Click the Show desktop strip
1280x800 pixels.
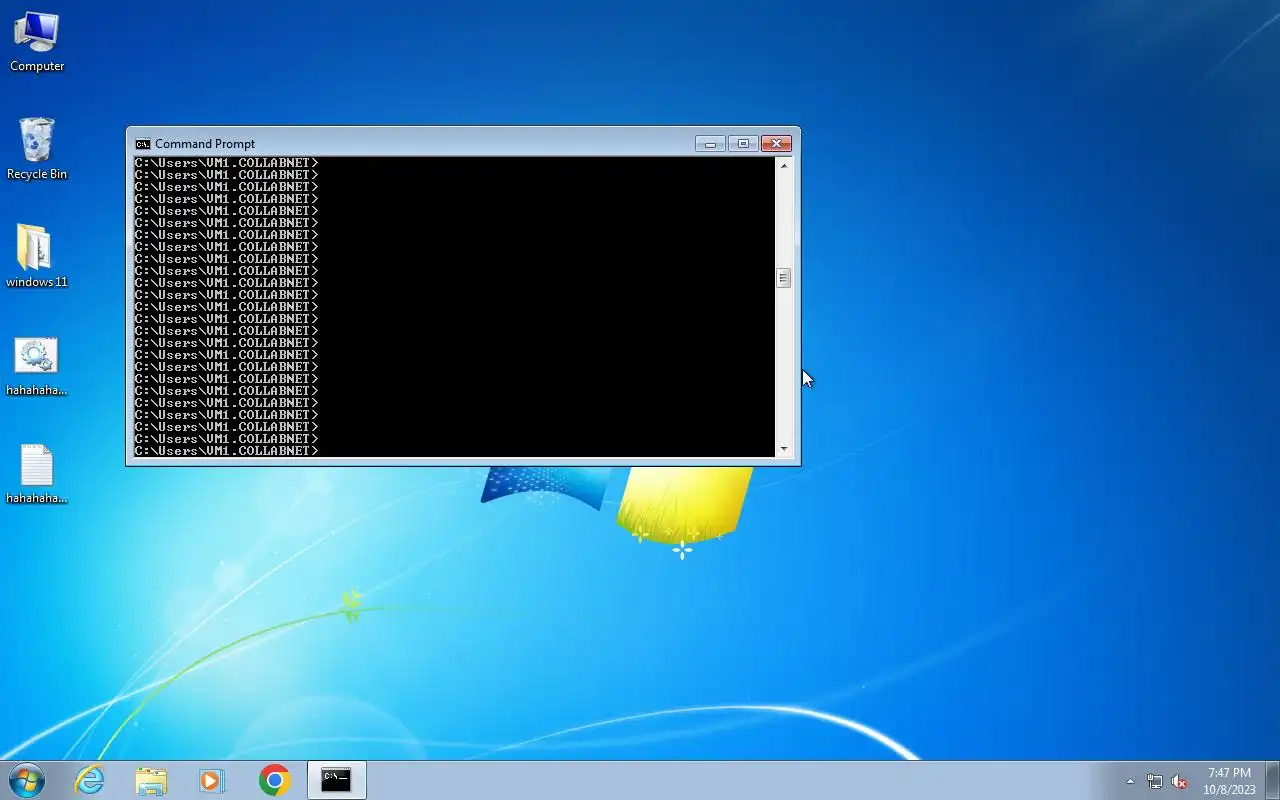click(1273, 780)
